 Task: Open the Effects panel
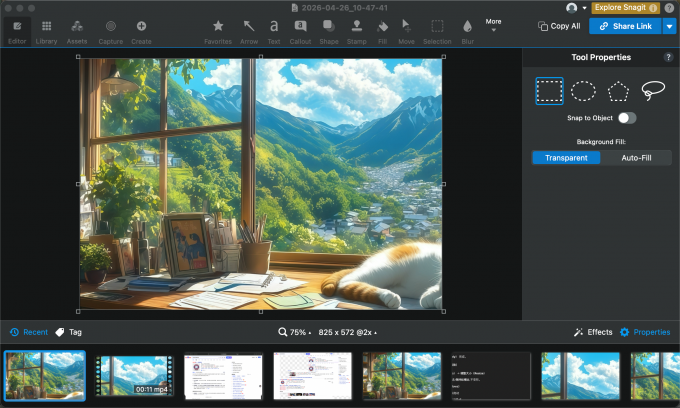(x=593, y=332)
